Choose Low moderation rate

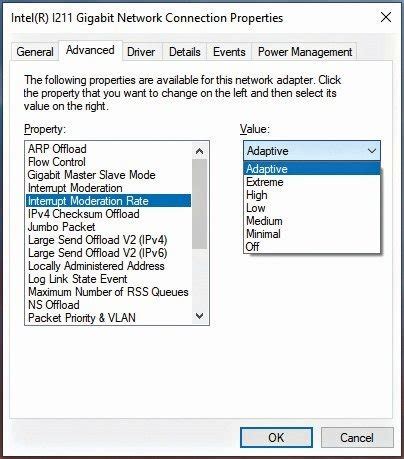pos(312,208)
